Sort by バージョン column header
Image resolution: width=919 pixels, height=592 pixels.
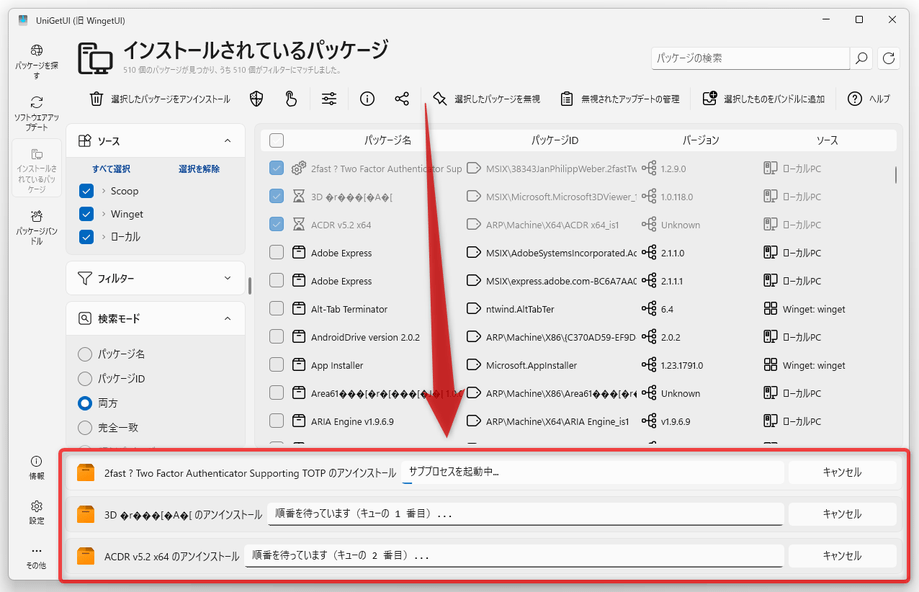700,141
